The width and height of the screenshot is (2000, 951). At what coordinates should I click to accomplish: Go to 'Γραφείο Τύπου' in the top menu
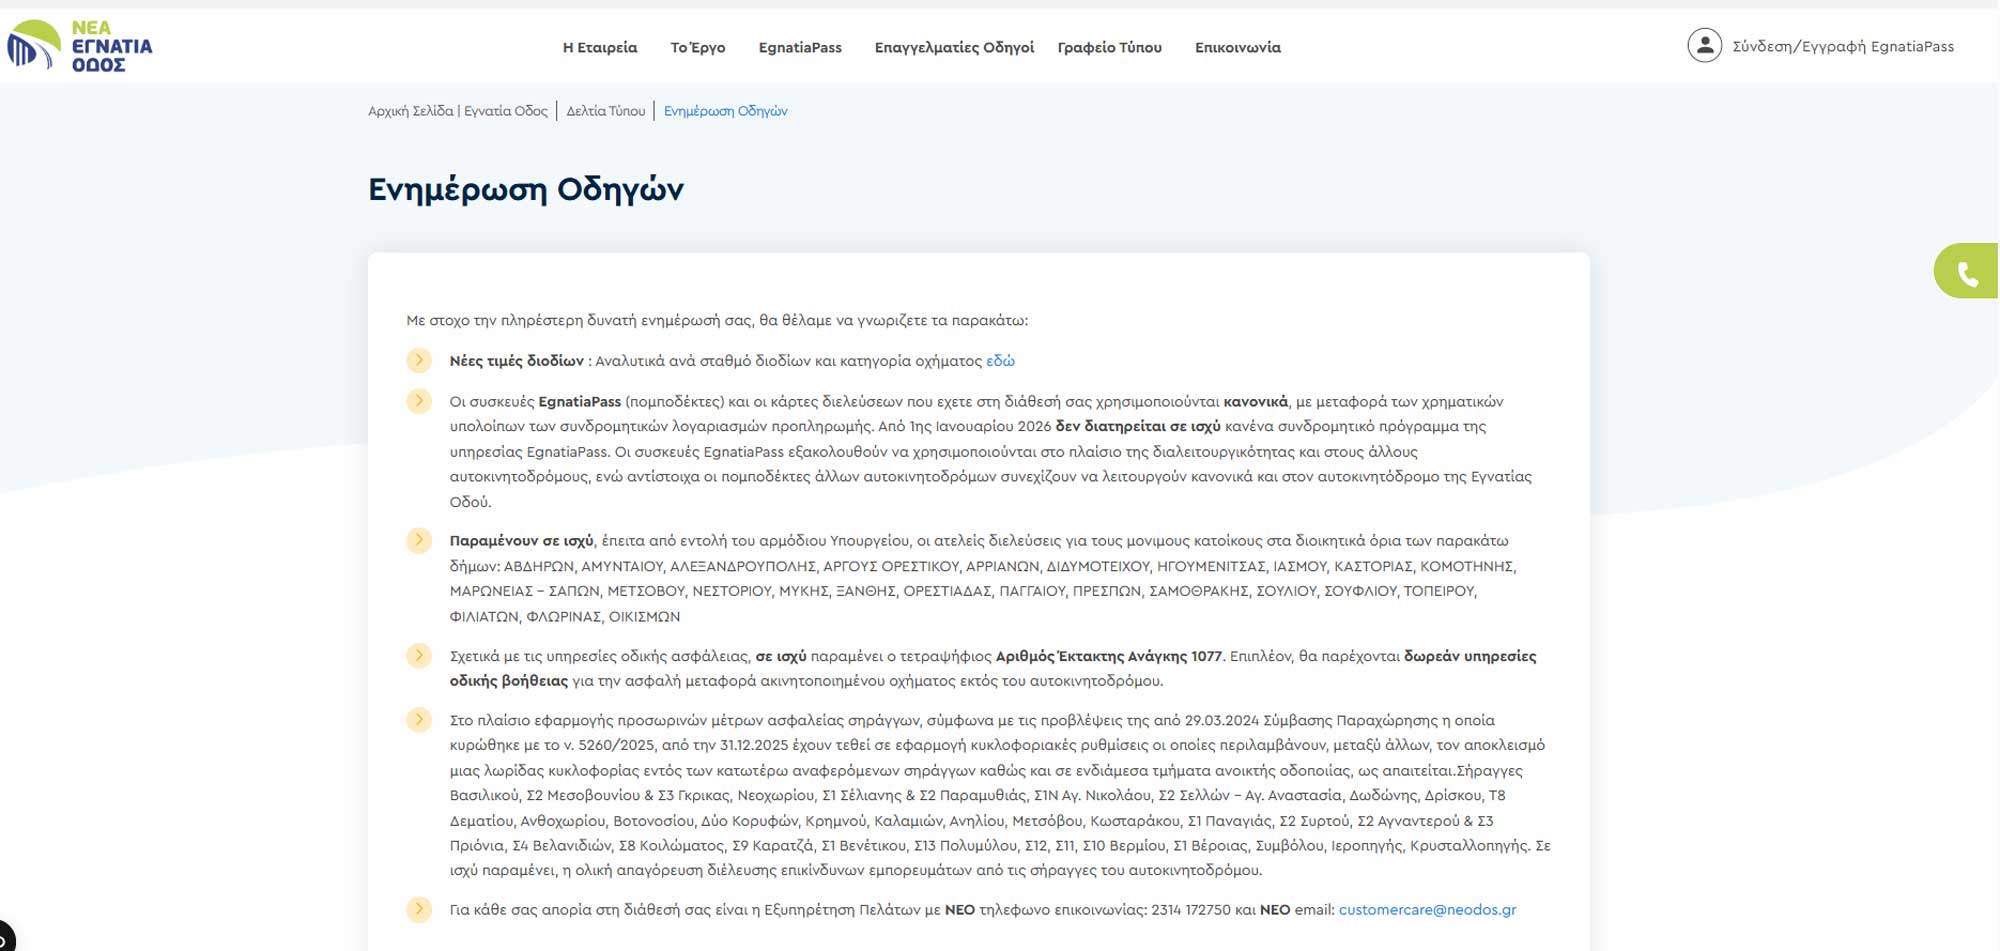[x=1109, y=47]
